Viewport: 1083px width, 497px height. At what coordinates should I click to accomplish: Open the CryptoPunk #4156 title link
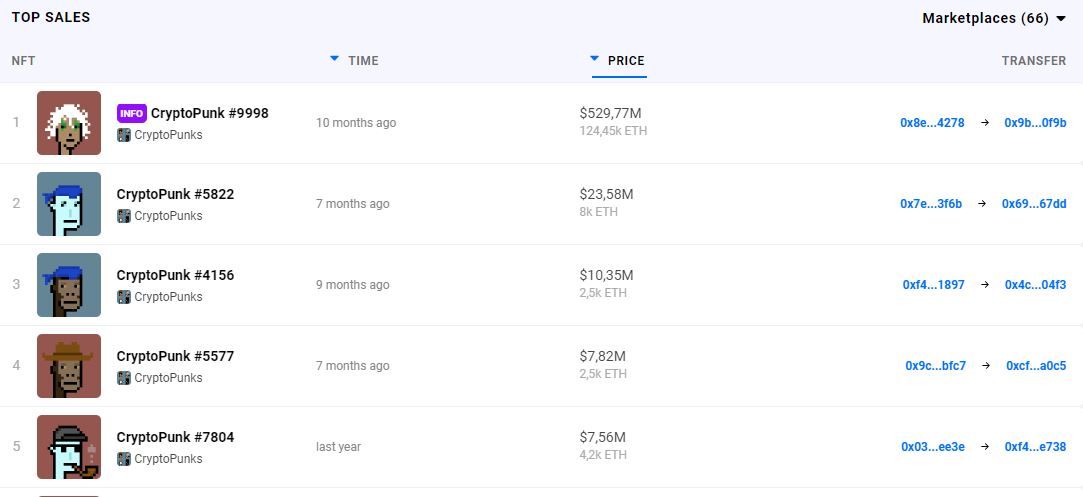[175, 275]
